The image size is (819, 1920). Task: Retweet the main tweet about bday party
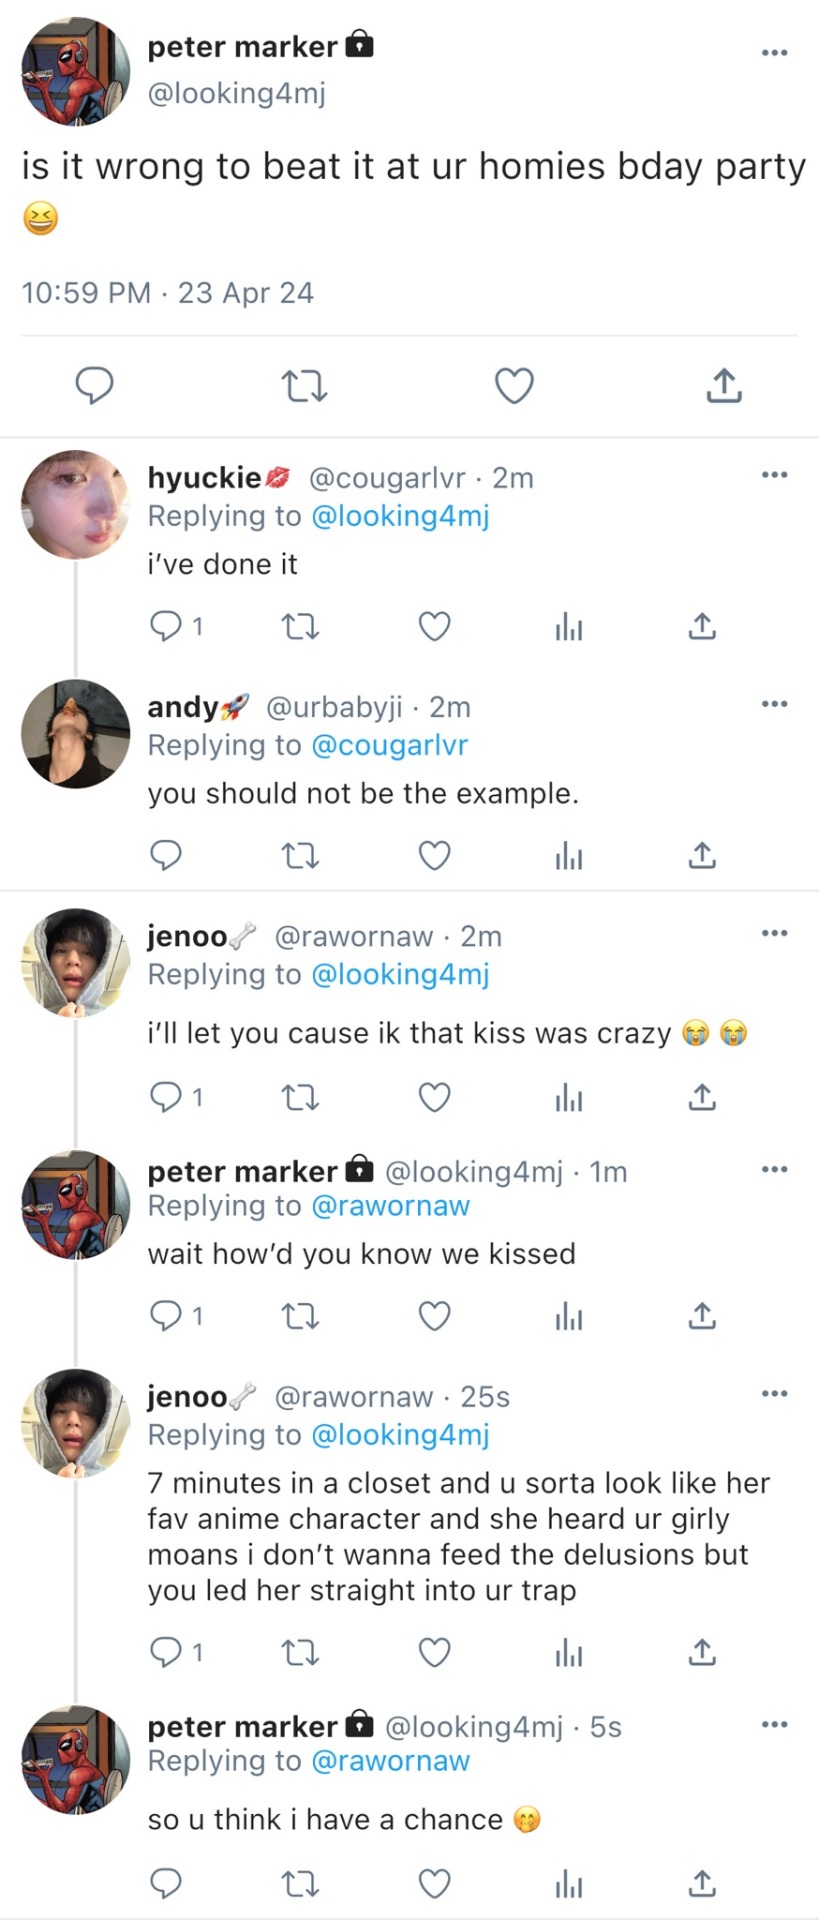pyautogui.click(x=304, y=386)
